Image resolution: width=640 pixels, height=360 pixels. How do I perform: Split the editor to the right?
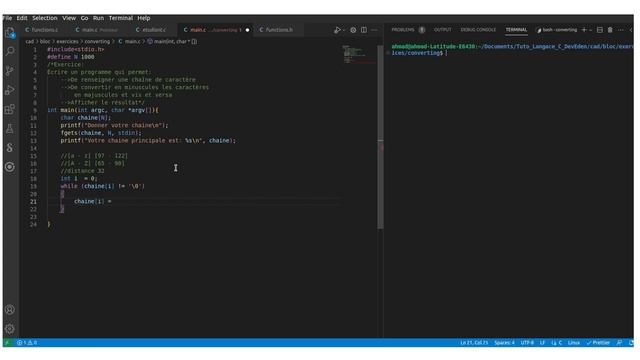click(364, 30)
